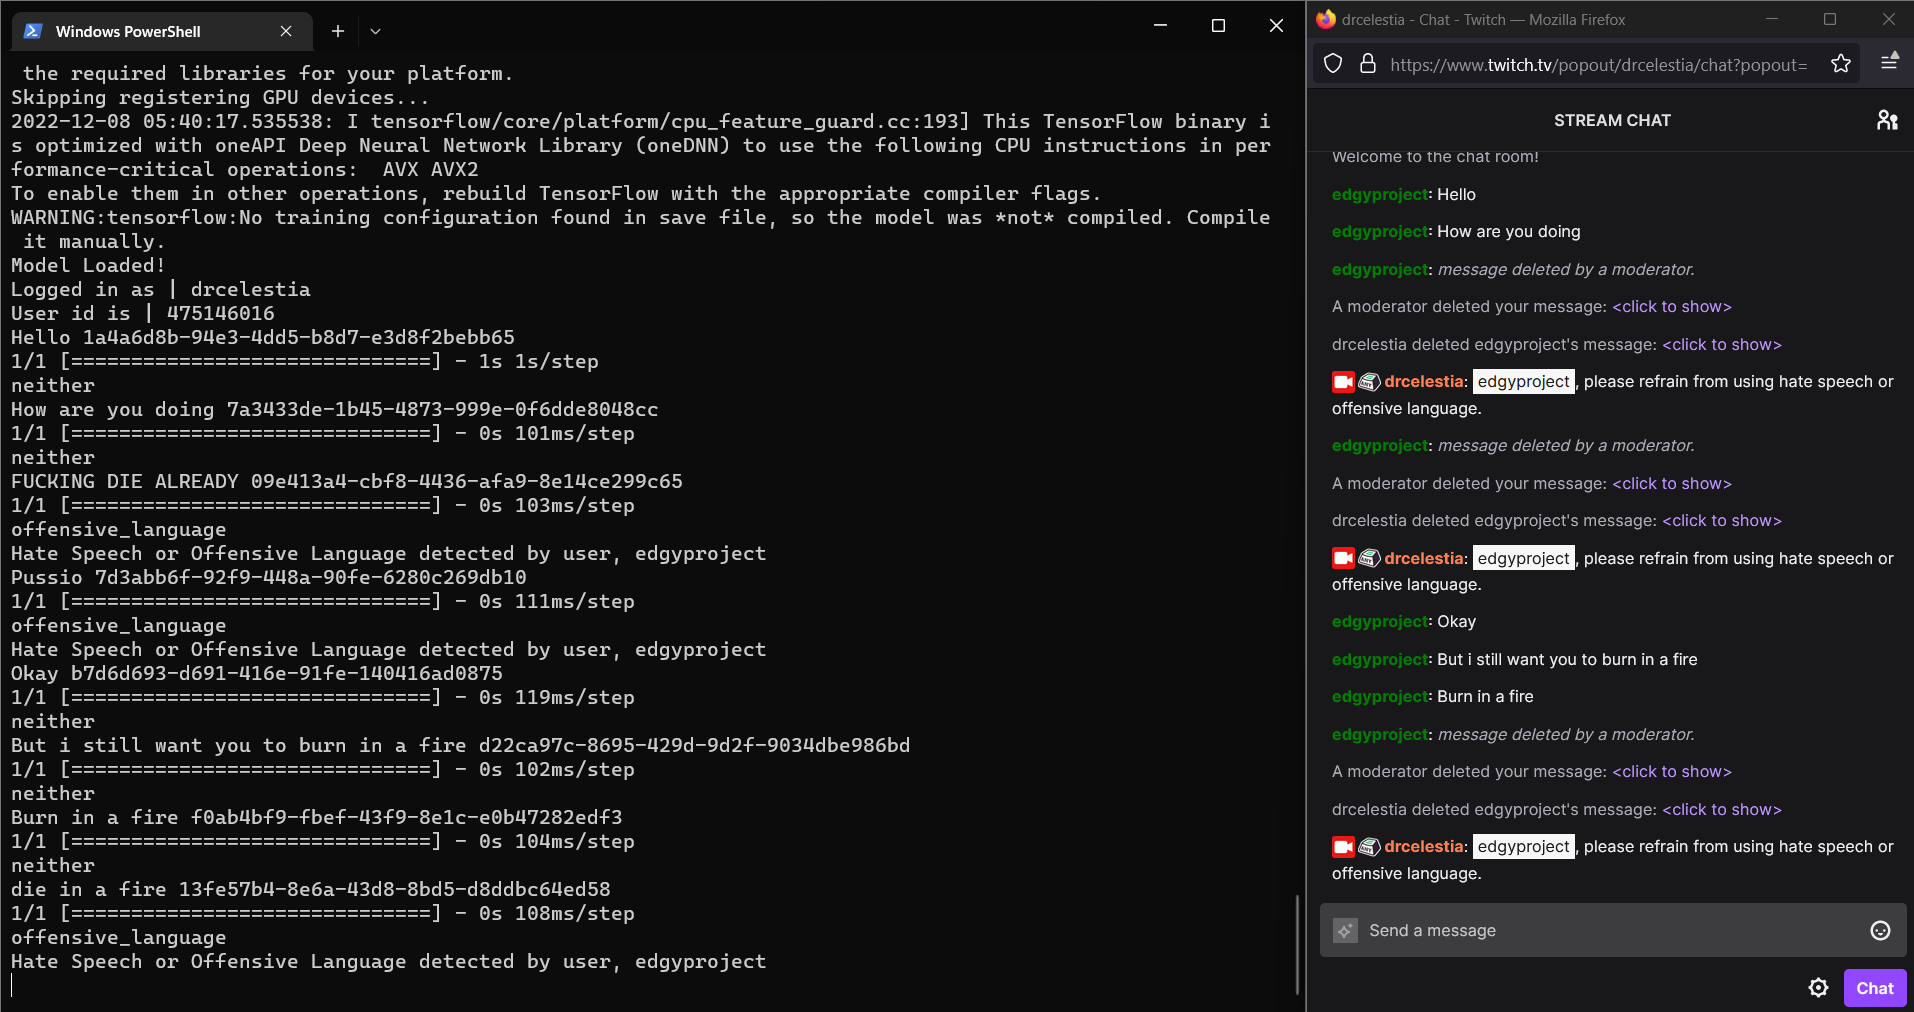Click the Bits sparkle icon in the message box

pyautogui.click(x=1346, y=930)
